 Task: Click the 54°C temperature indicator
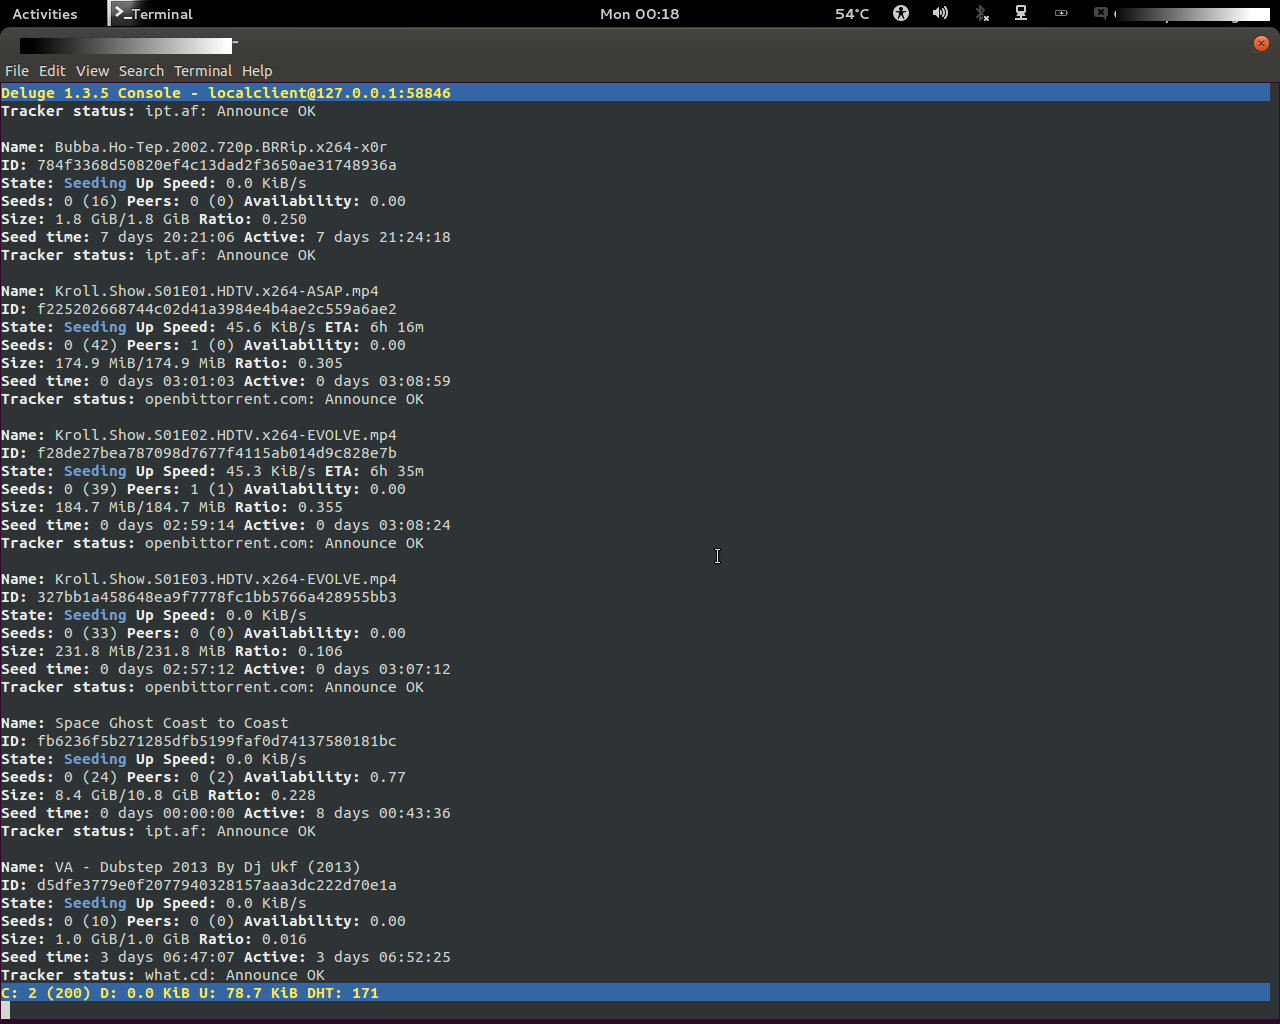point(852,14)
